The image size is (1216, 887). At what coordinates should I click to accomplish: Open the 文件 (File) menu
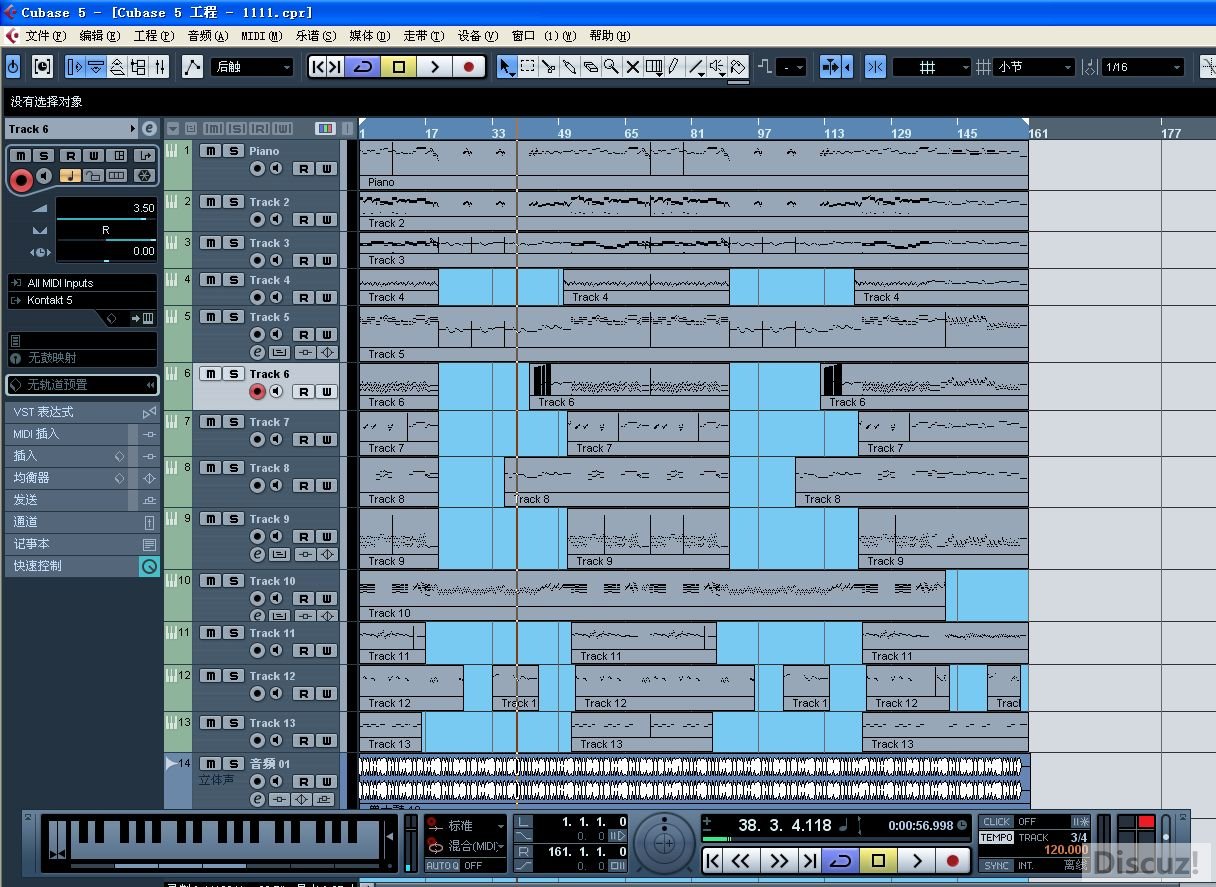tap(45, 36)
